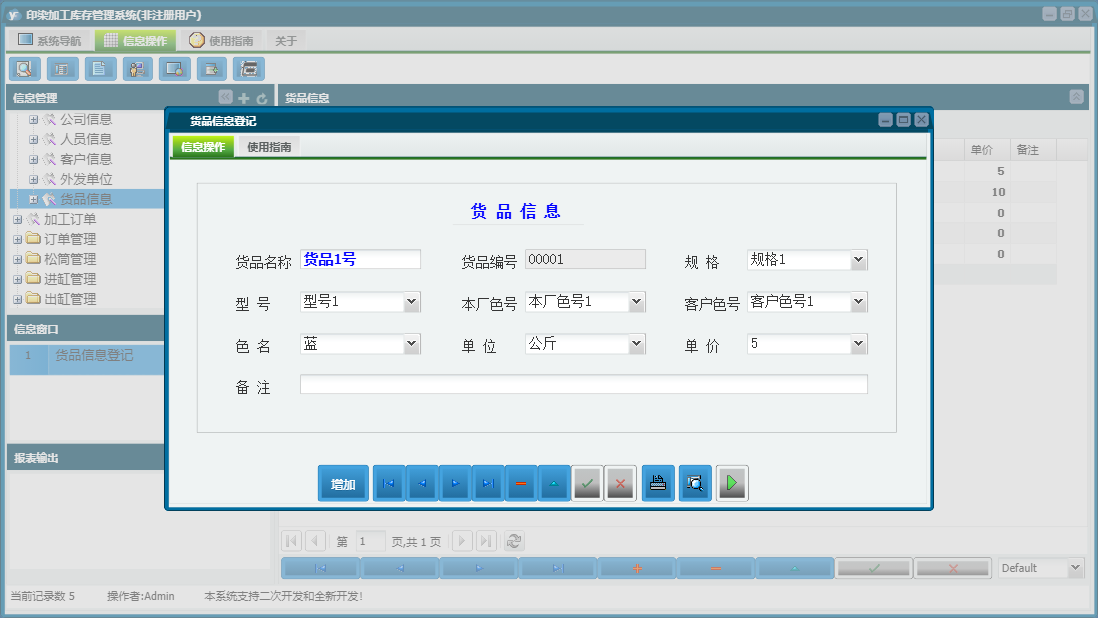1098x618 pixels.
Task: Go to previous record in dialog
Action: pos(422,483)
